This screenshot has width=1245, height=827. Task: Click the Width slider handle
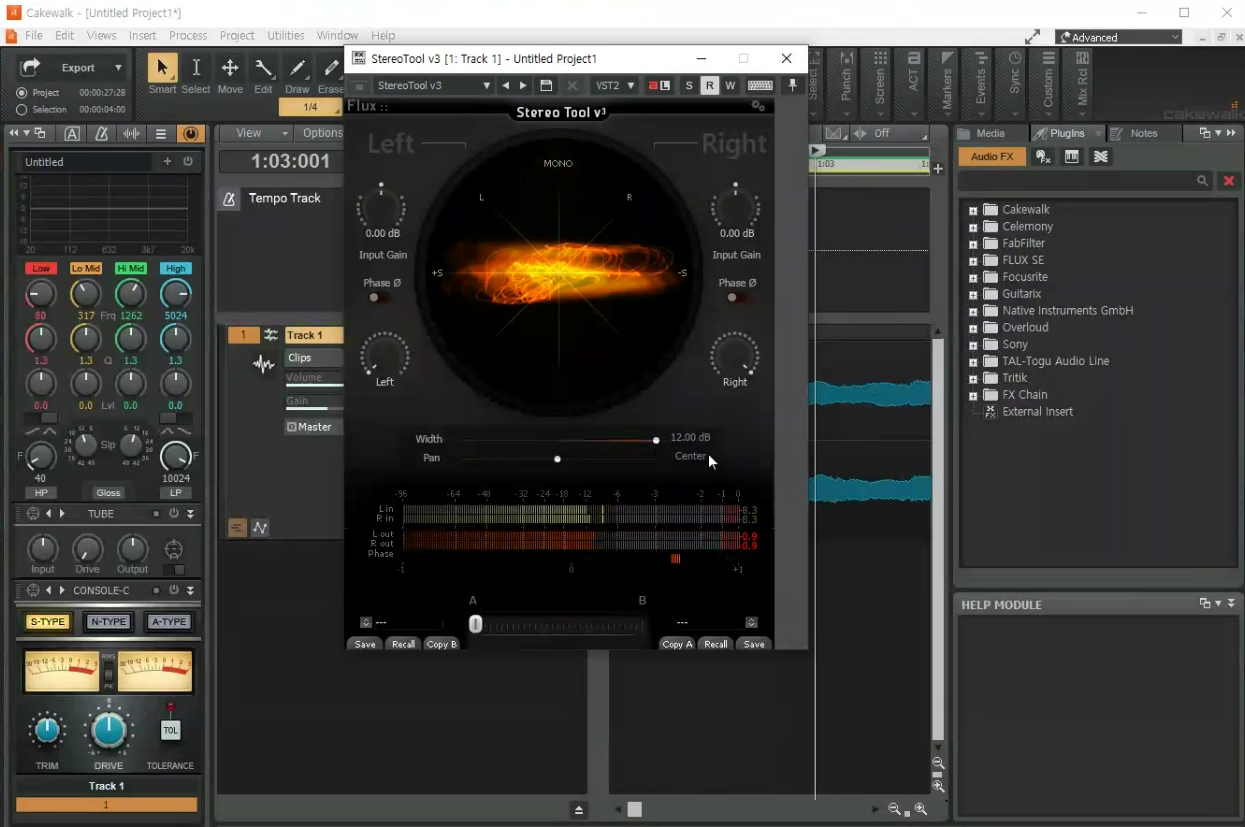(656, 440)
